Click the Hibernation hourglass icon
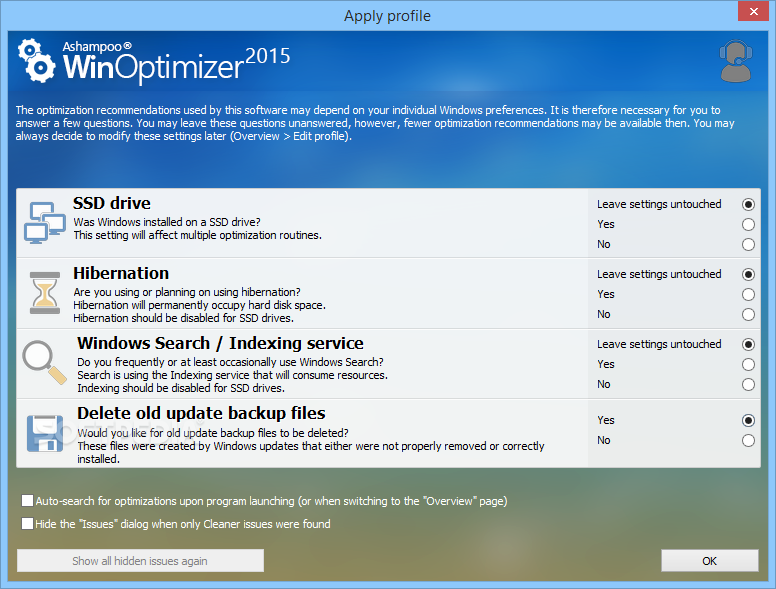This screenshot has width=776, height=589. tap(45, 293)
